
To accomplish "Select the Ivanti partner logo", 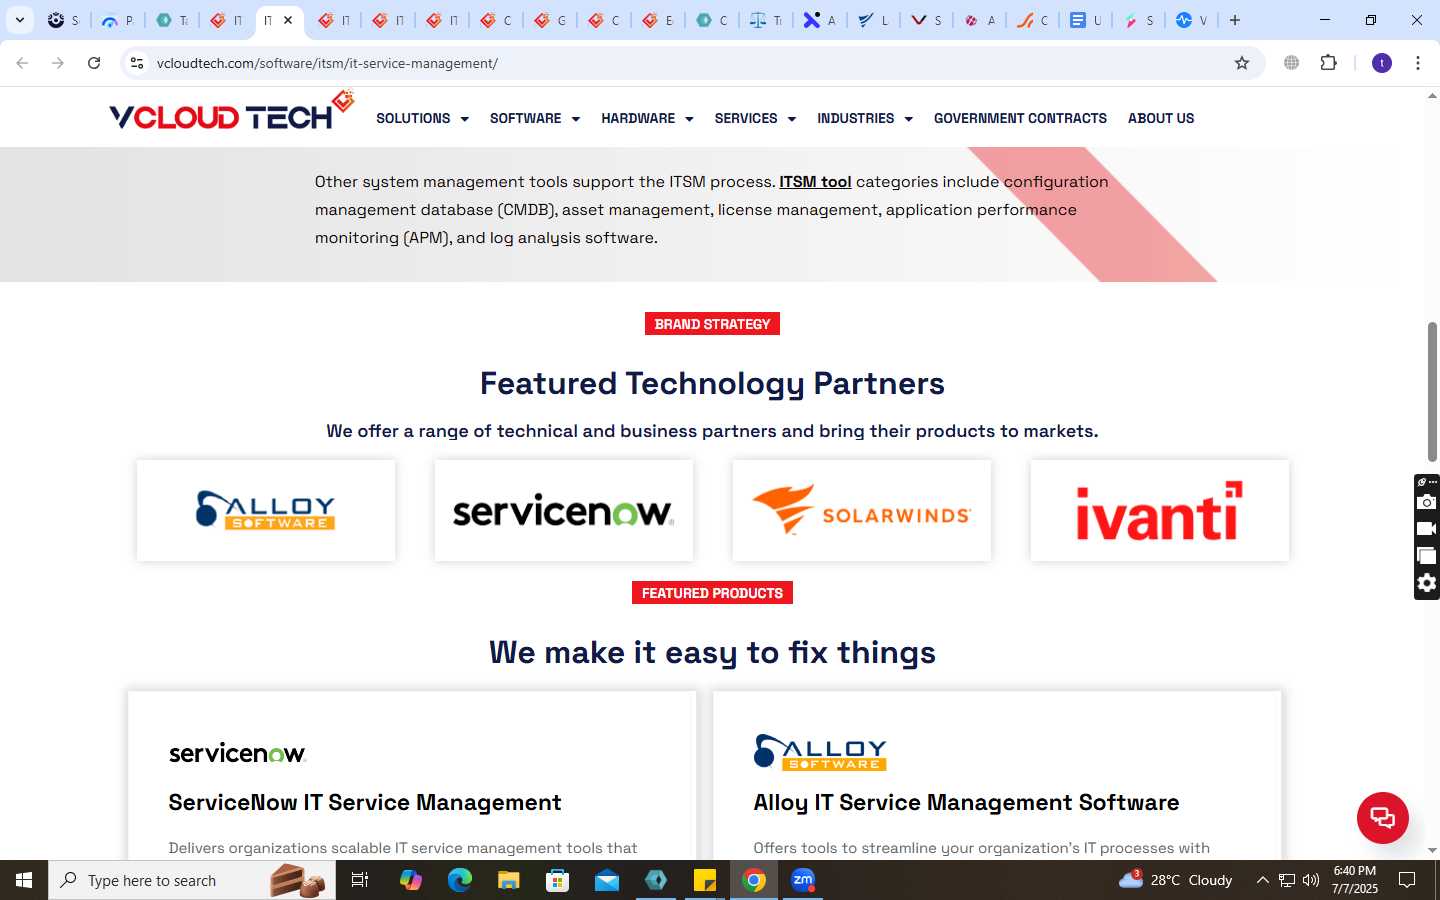I will click(1160, 510).
